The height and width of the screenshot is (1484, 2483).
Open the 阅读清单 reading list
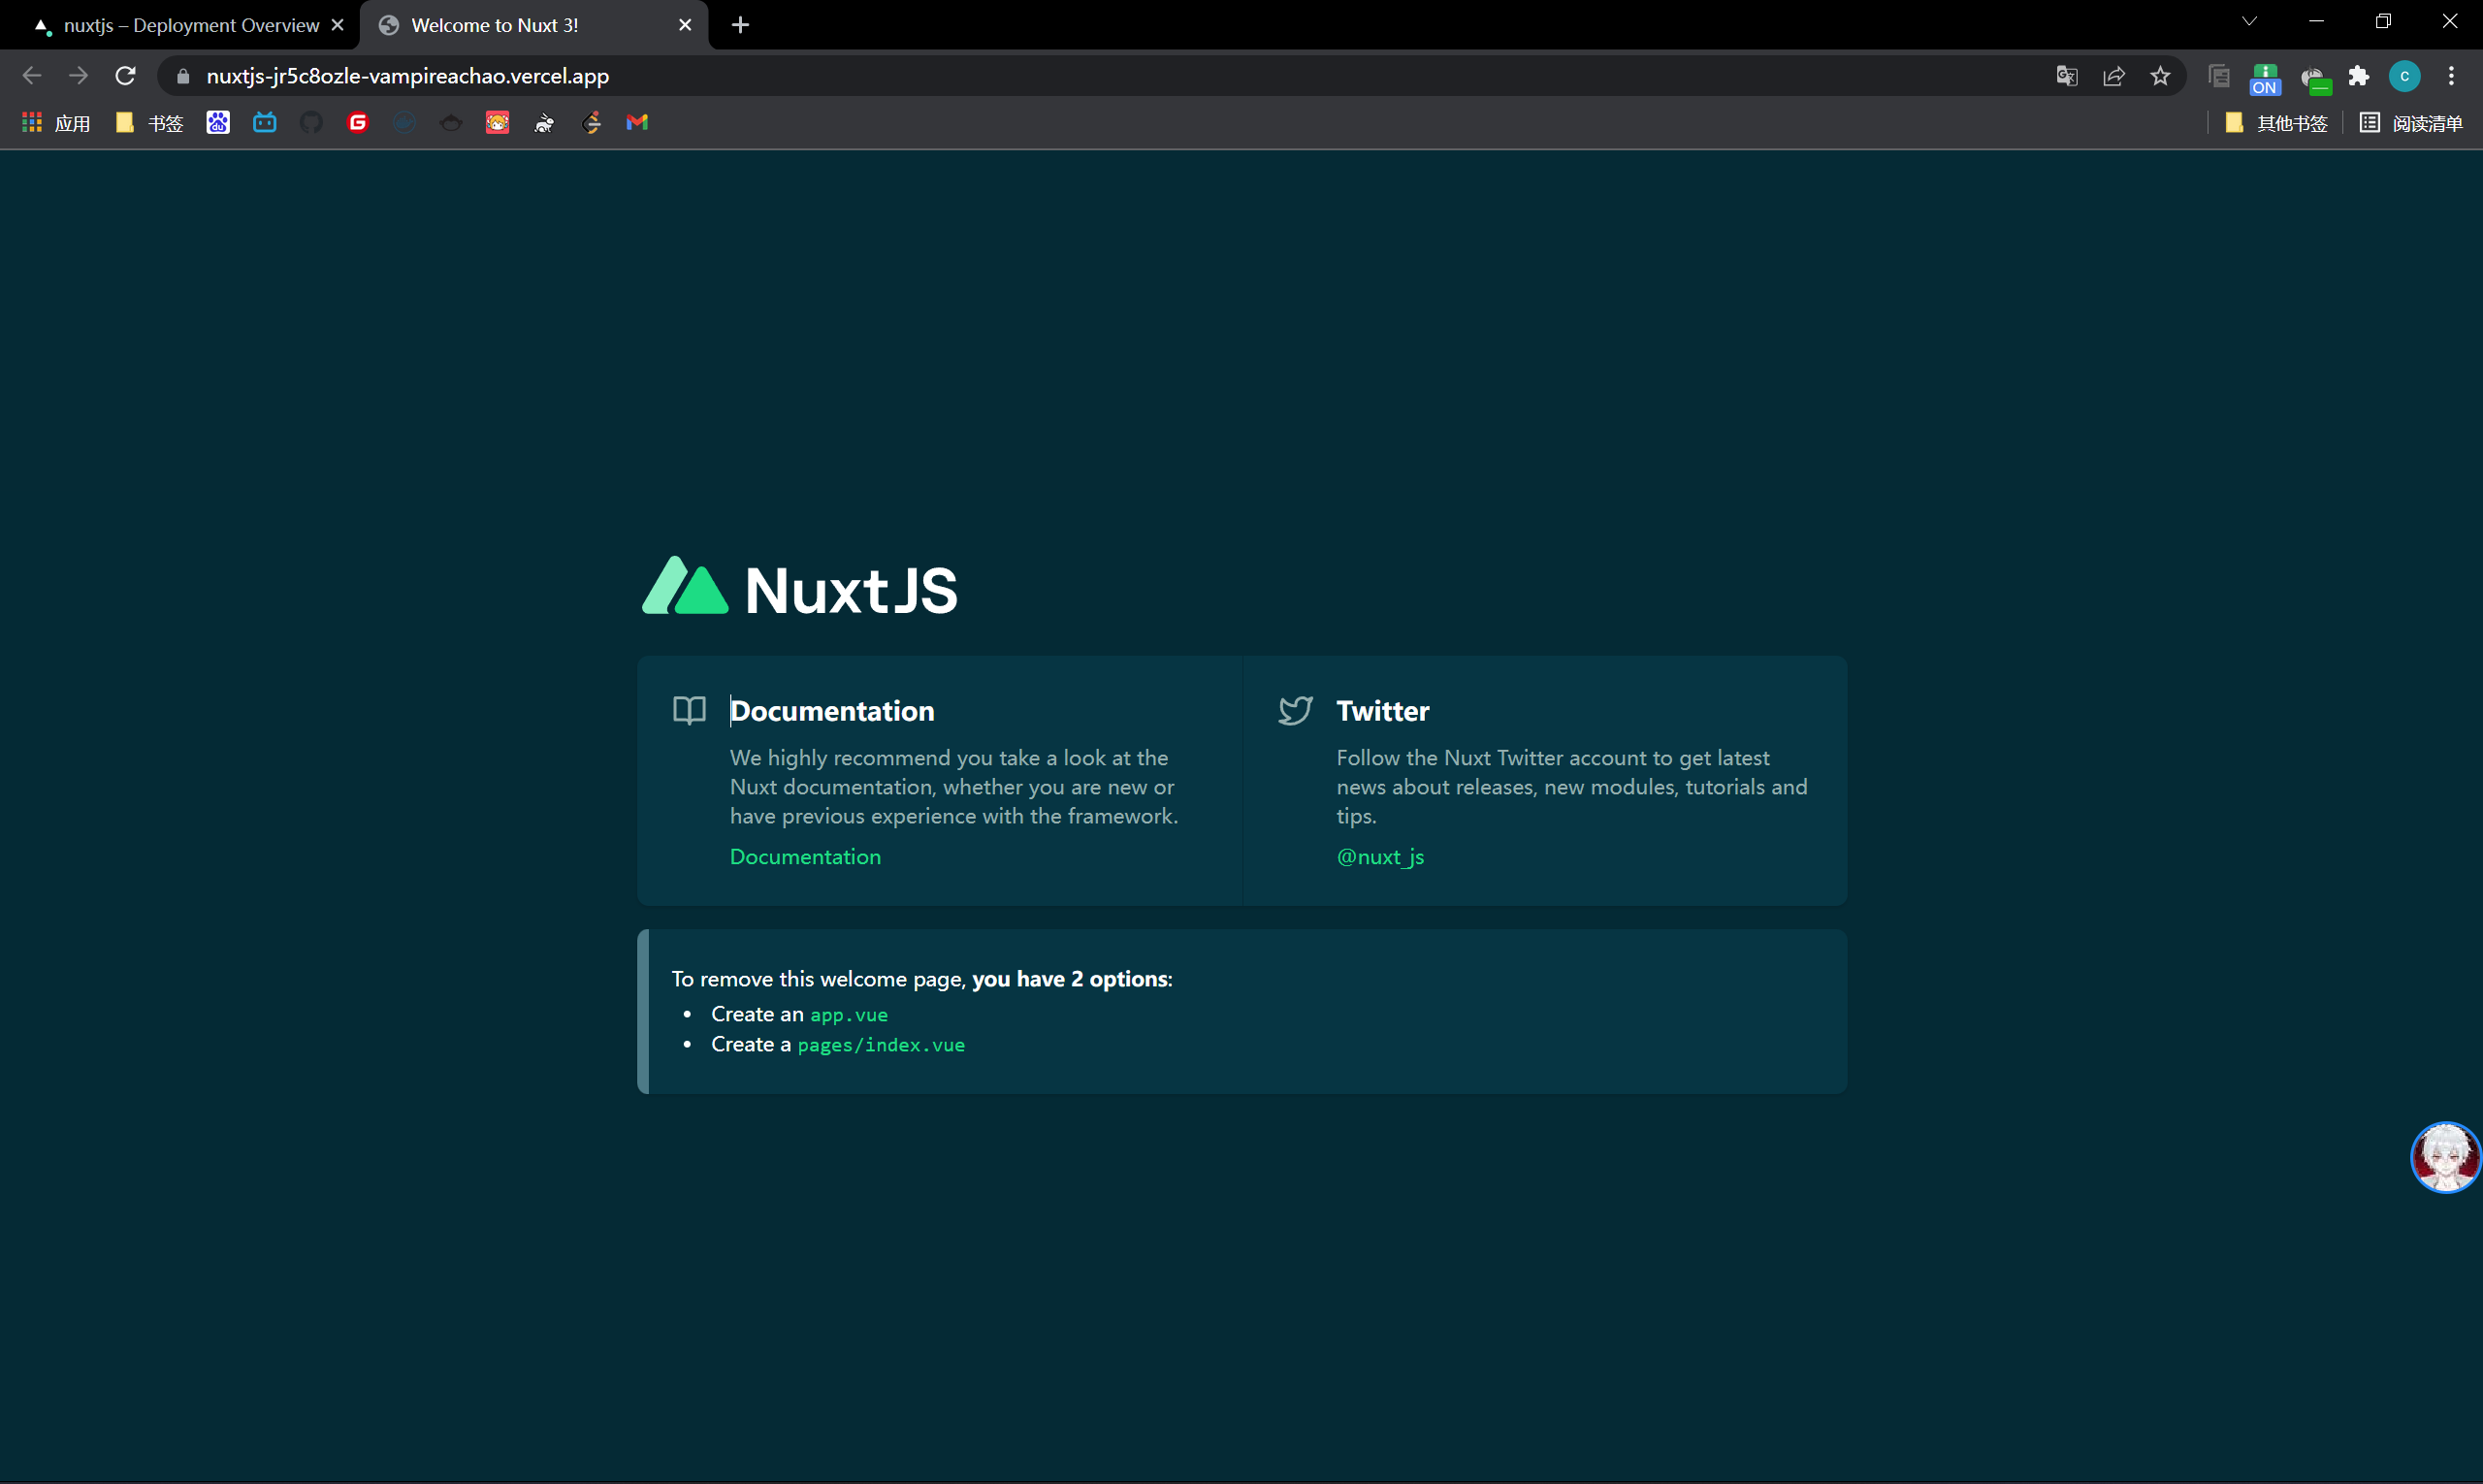(2411, 123)
